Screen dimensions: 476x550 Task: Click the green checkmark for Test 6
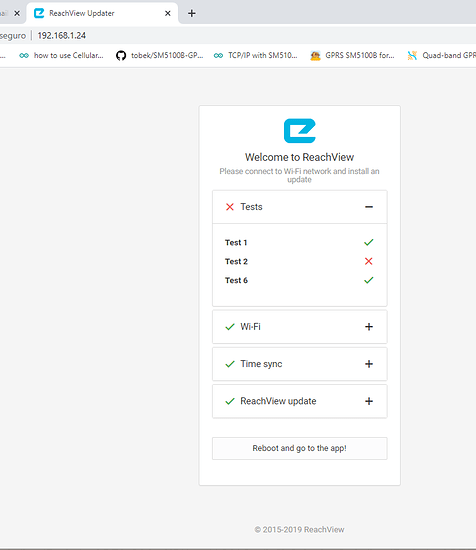click(369, 280)
